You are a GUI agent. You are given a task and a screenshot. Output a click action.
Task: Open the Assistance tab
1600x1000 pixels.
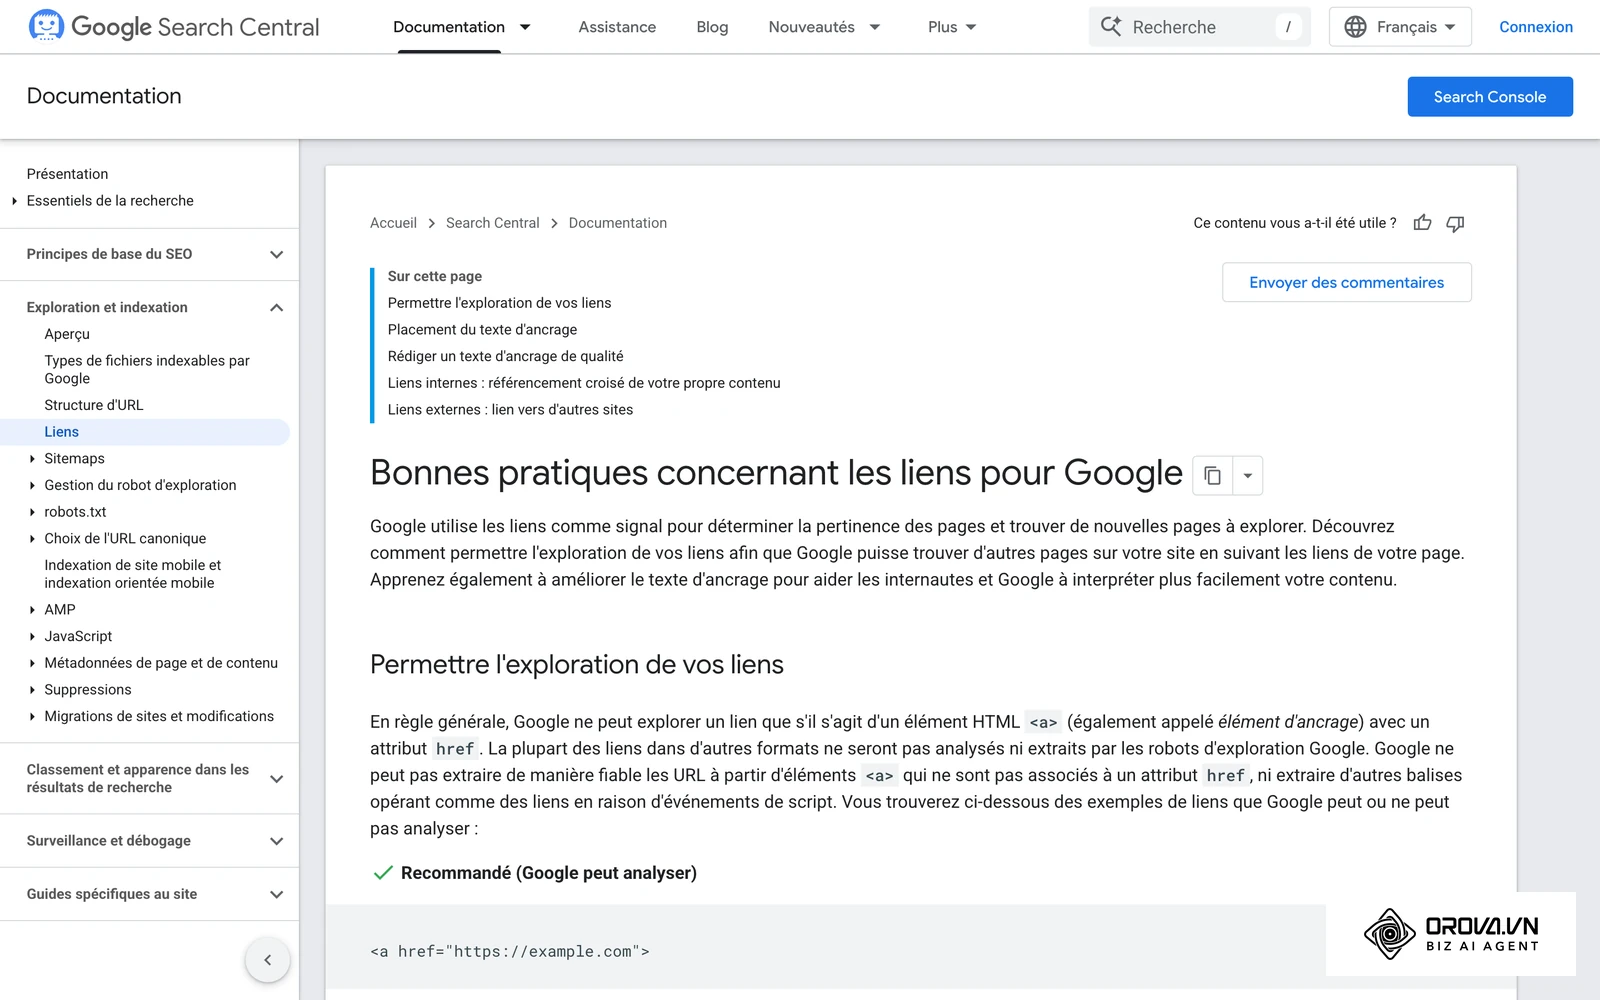coord(617,27)
